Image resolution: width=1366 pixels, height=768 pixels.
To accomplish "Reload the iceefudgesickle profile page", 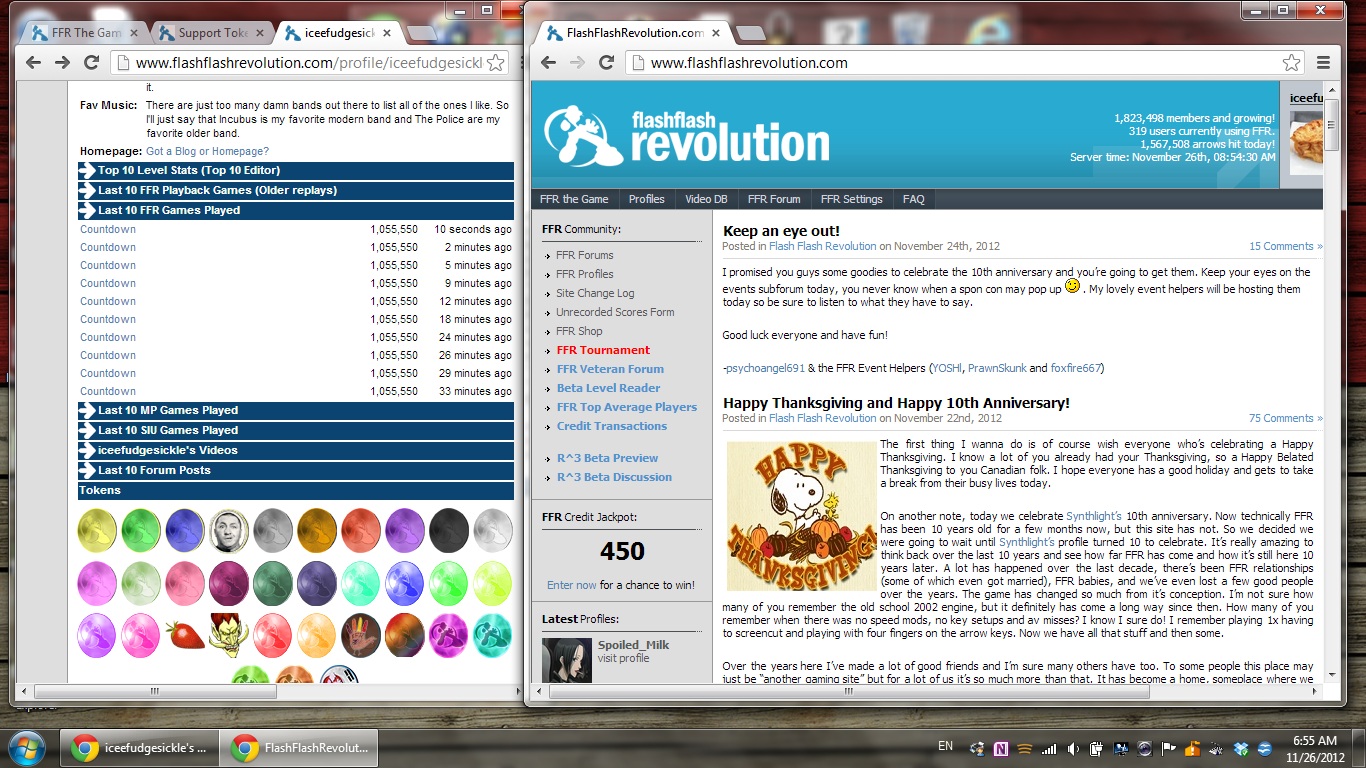I will [x=91, y=62].
